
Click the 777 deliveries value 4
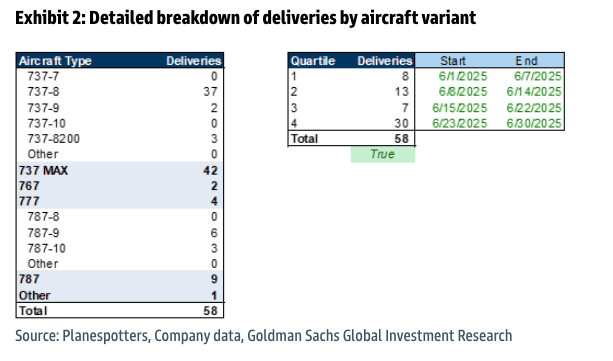coord(214,201)
